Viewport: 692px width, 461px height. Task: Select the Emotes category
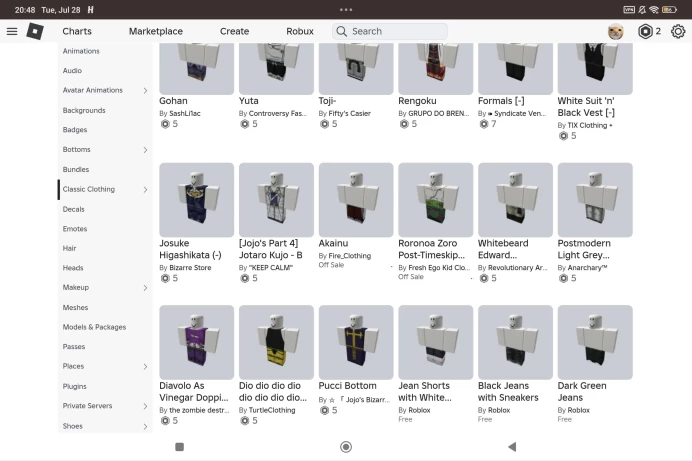75,229
